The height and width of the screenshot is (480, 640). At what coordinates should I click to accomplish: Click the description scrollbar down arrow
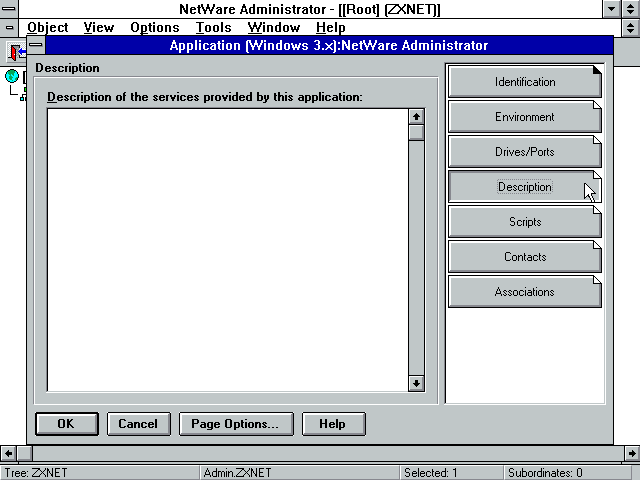click(x=416, y=383)
